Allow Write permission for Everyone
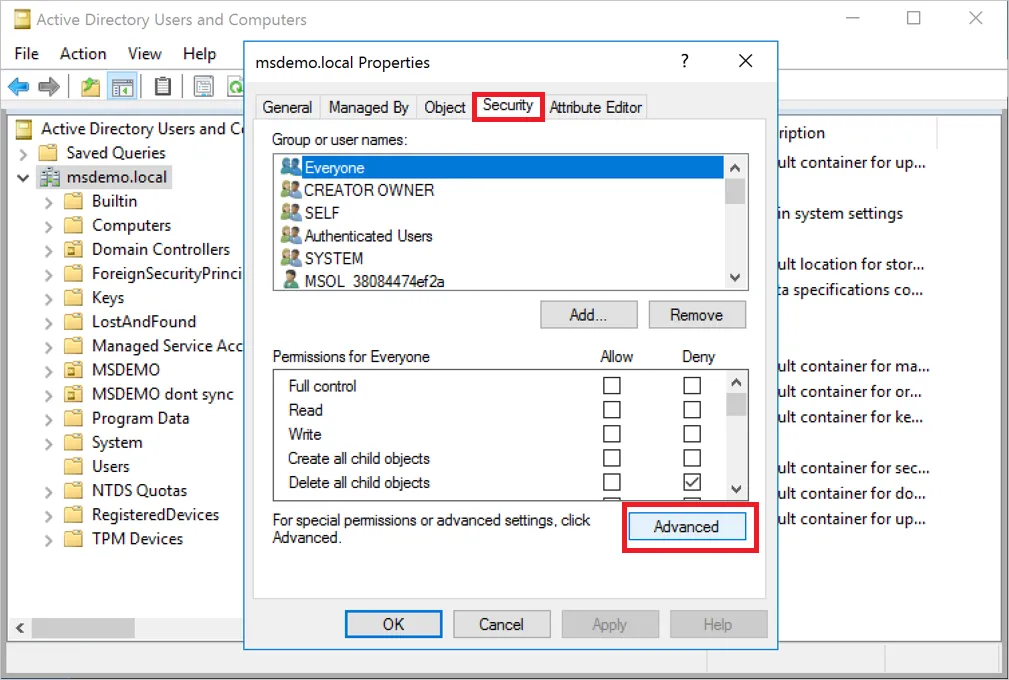 point(611,434)
